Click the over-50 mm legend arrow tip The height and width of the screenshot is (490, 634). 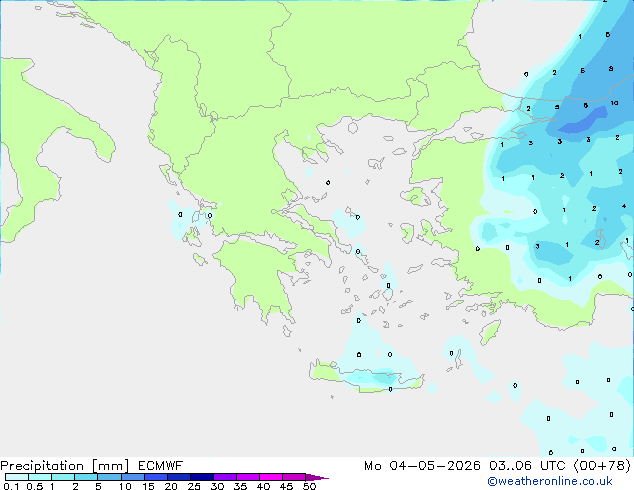click(x=317, y=477)
